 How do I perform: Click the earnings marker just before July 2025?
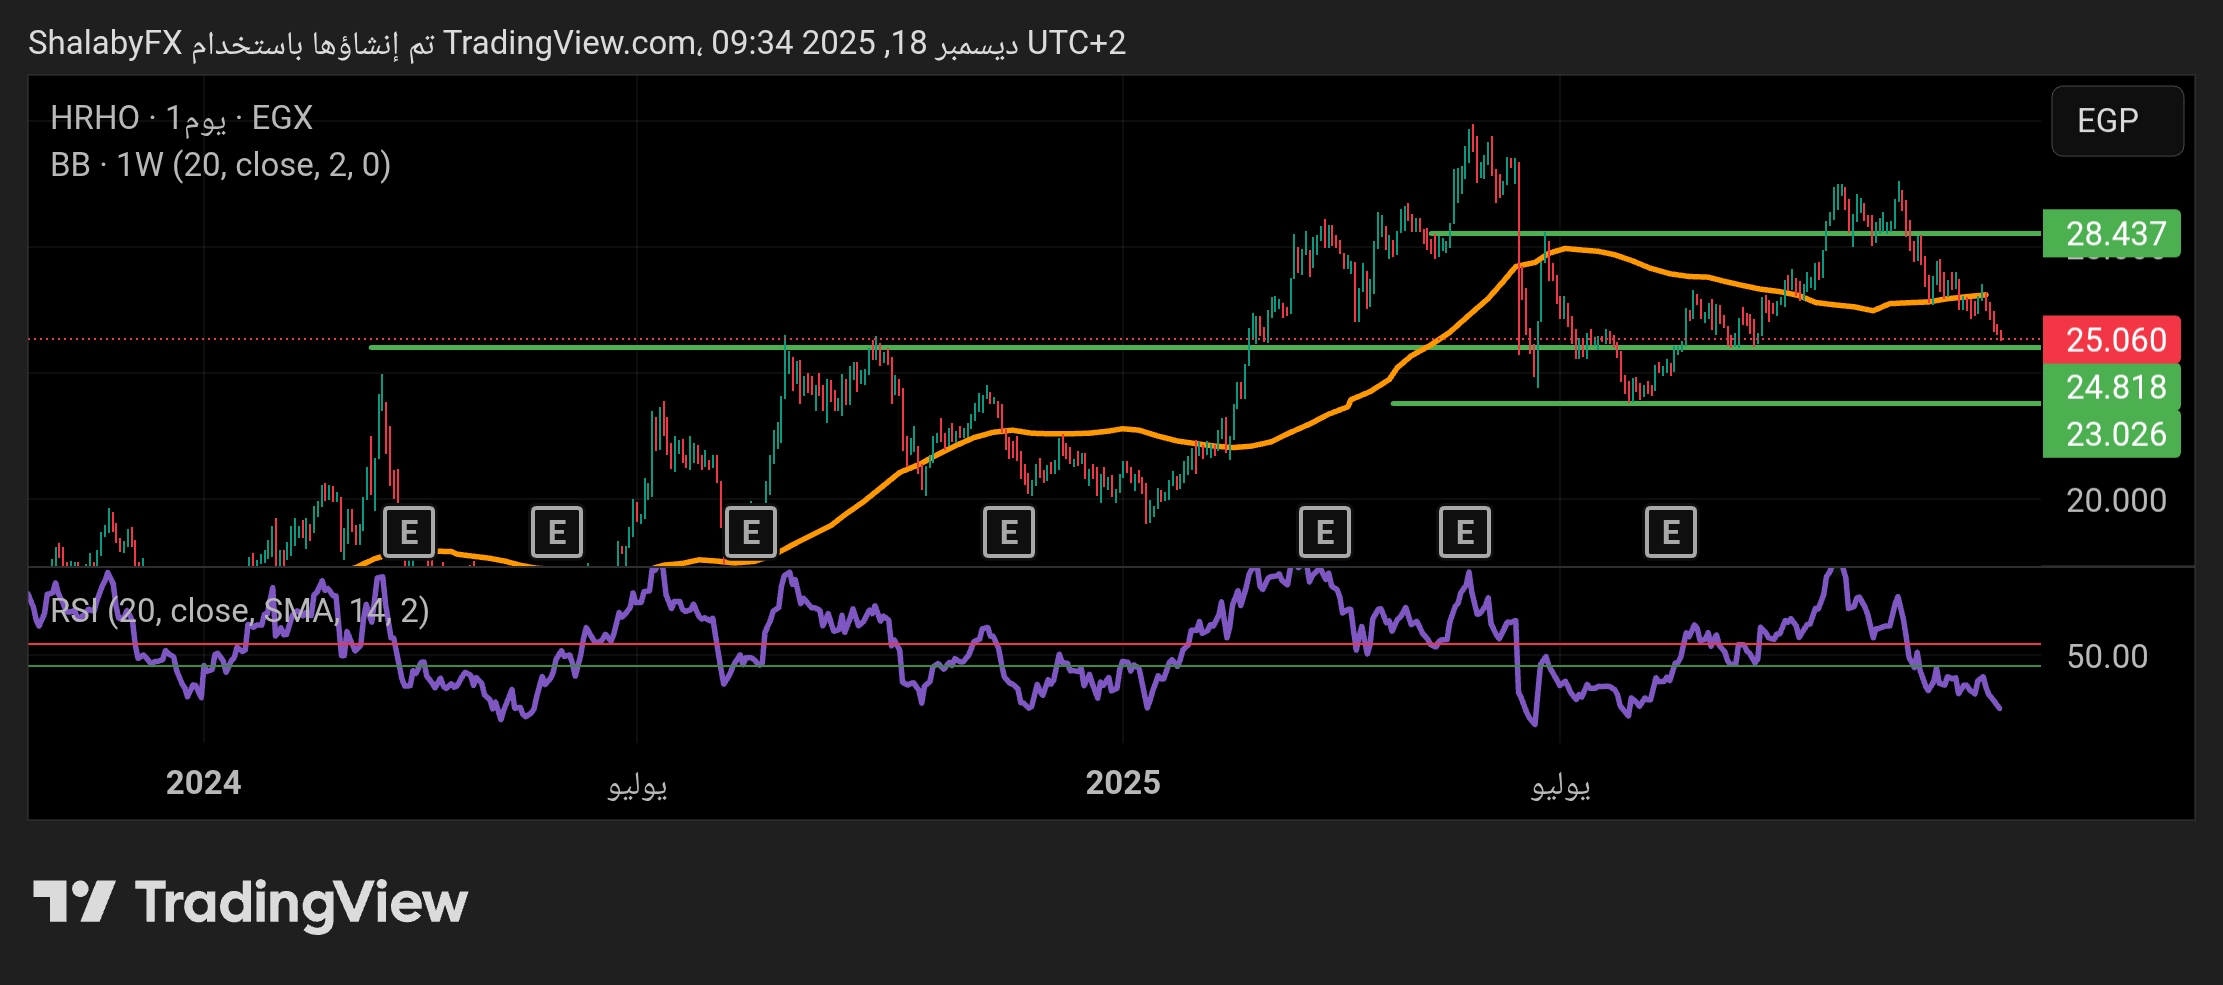[1465, 533]
